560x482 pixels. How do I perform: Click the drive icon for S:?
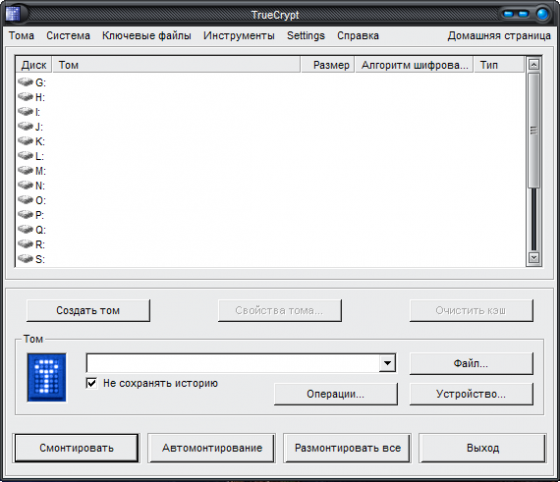[25, 258]
